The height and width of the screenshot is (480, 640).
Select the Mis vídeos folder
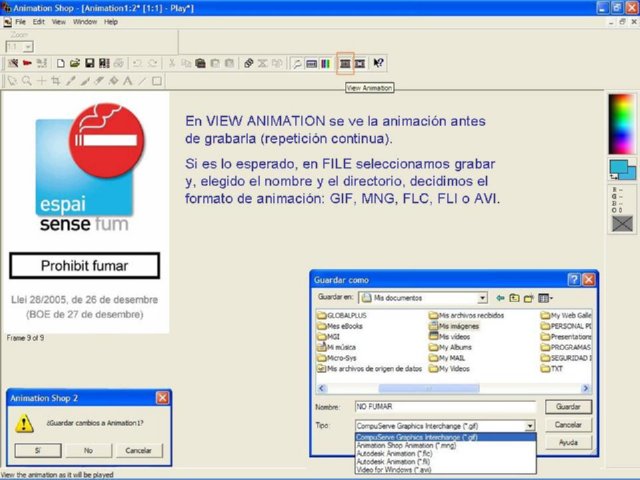[449, 337]
